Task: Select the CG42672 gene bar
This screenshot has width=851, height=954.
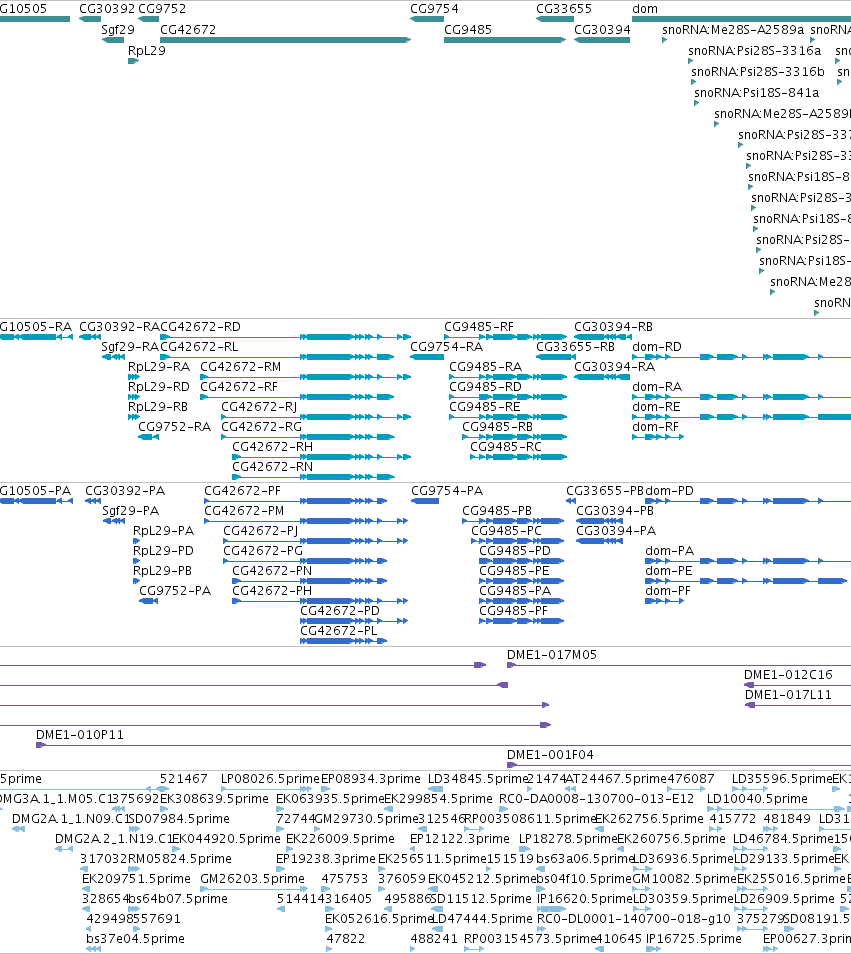Action: coord(285,40)
